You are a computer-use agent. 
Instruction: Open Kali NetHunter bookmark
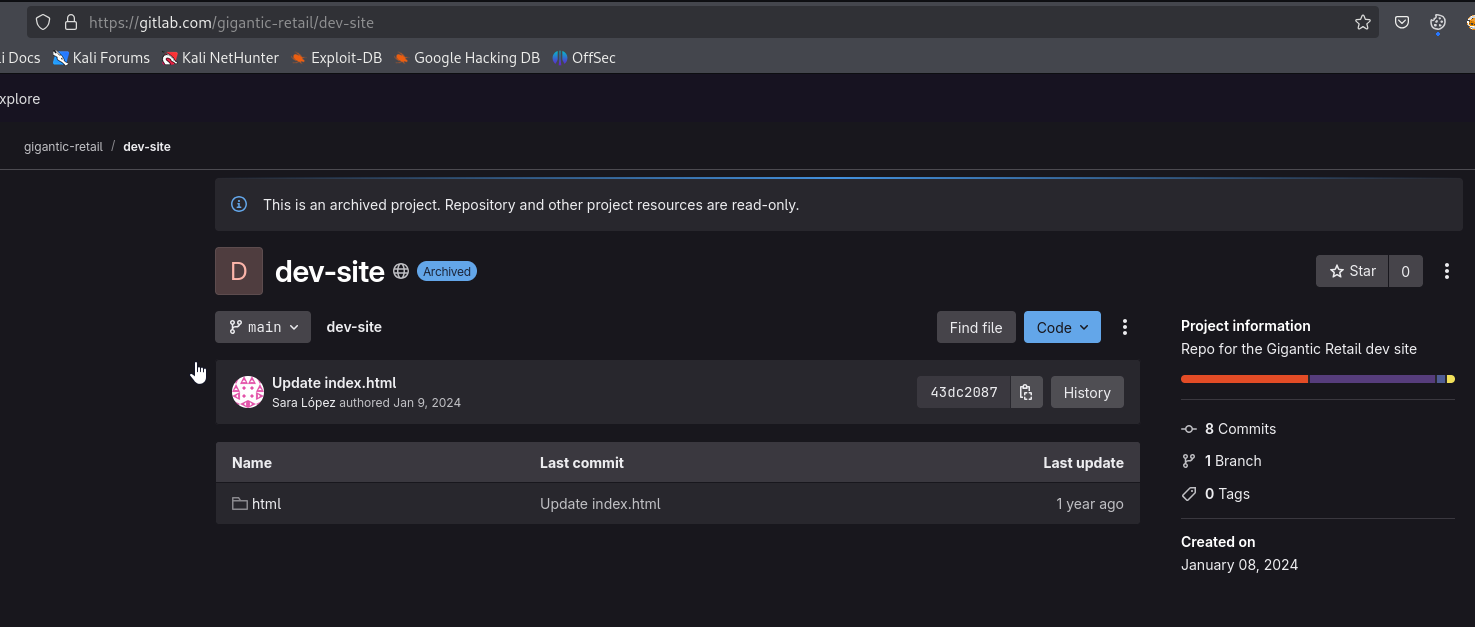click(220, 58)
